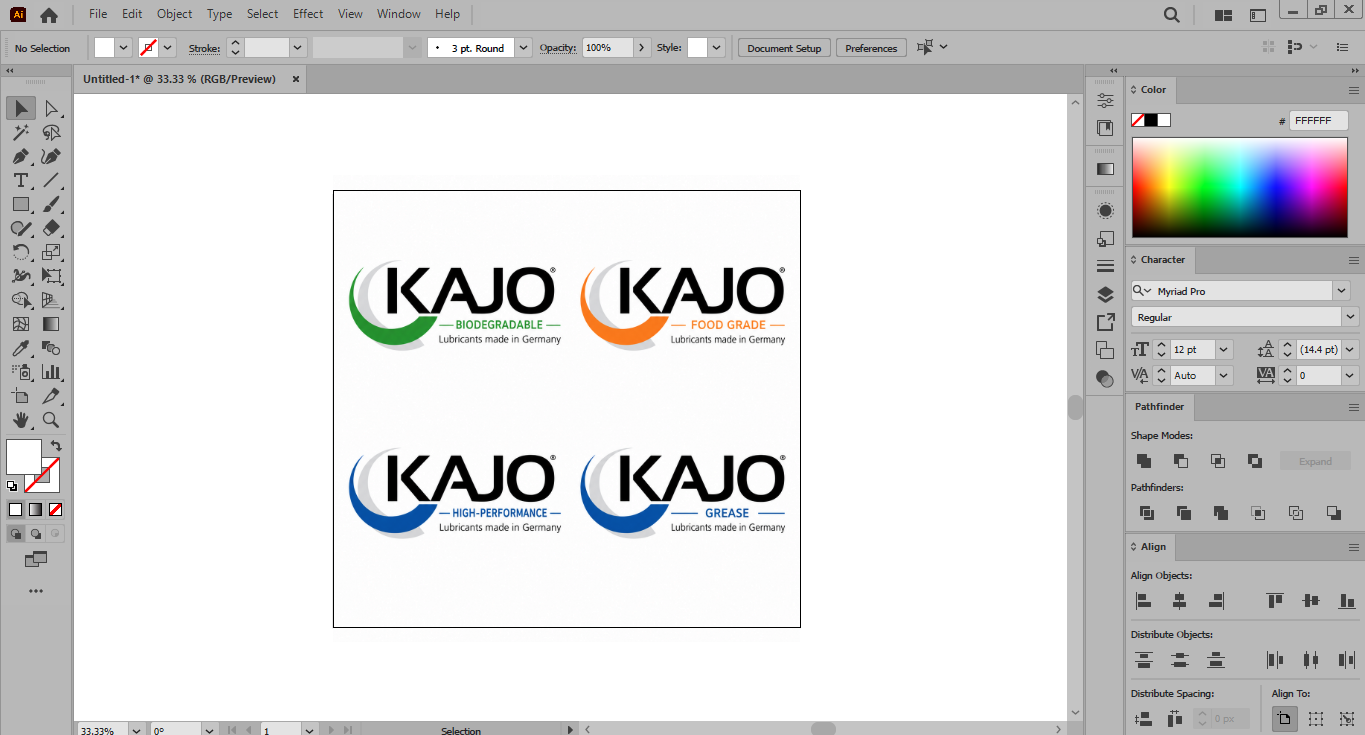Open the File menu
This screenshot has width=1365, height=735.
coord(98,14)
